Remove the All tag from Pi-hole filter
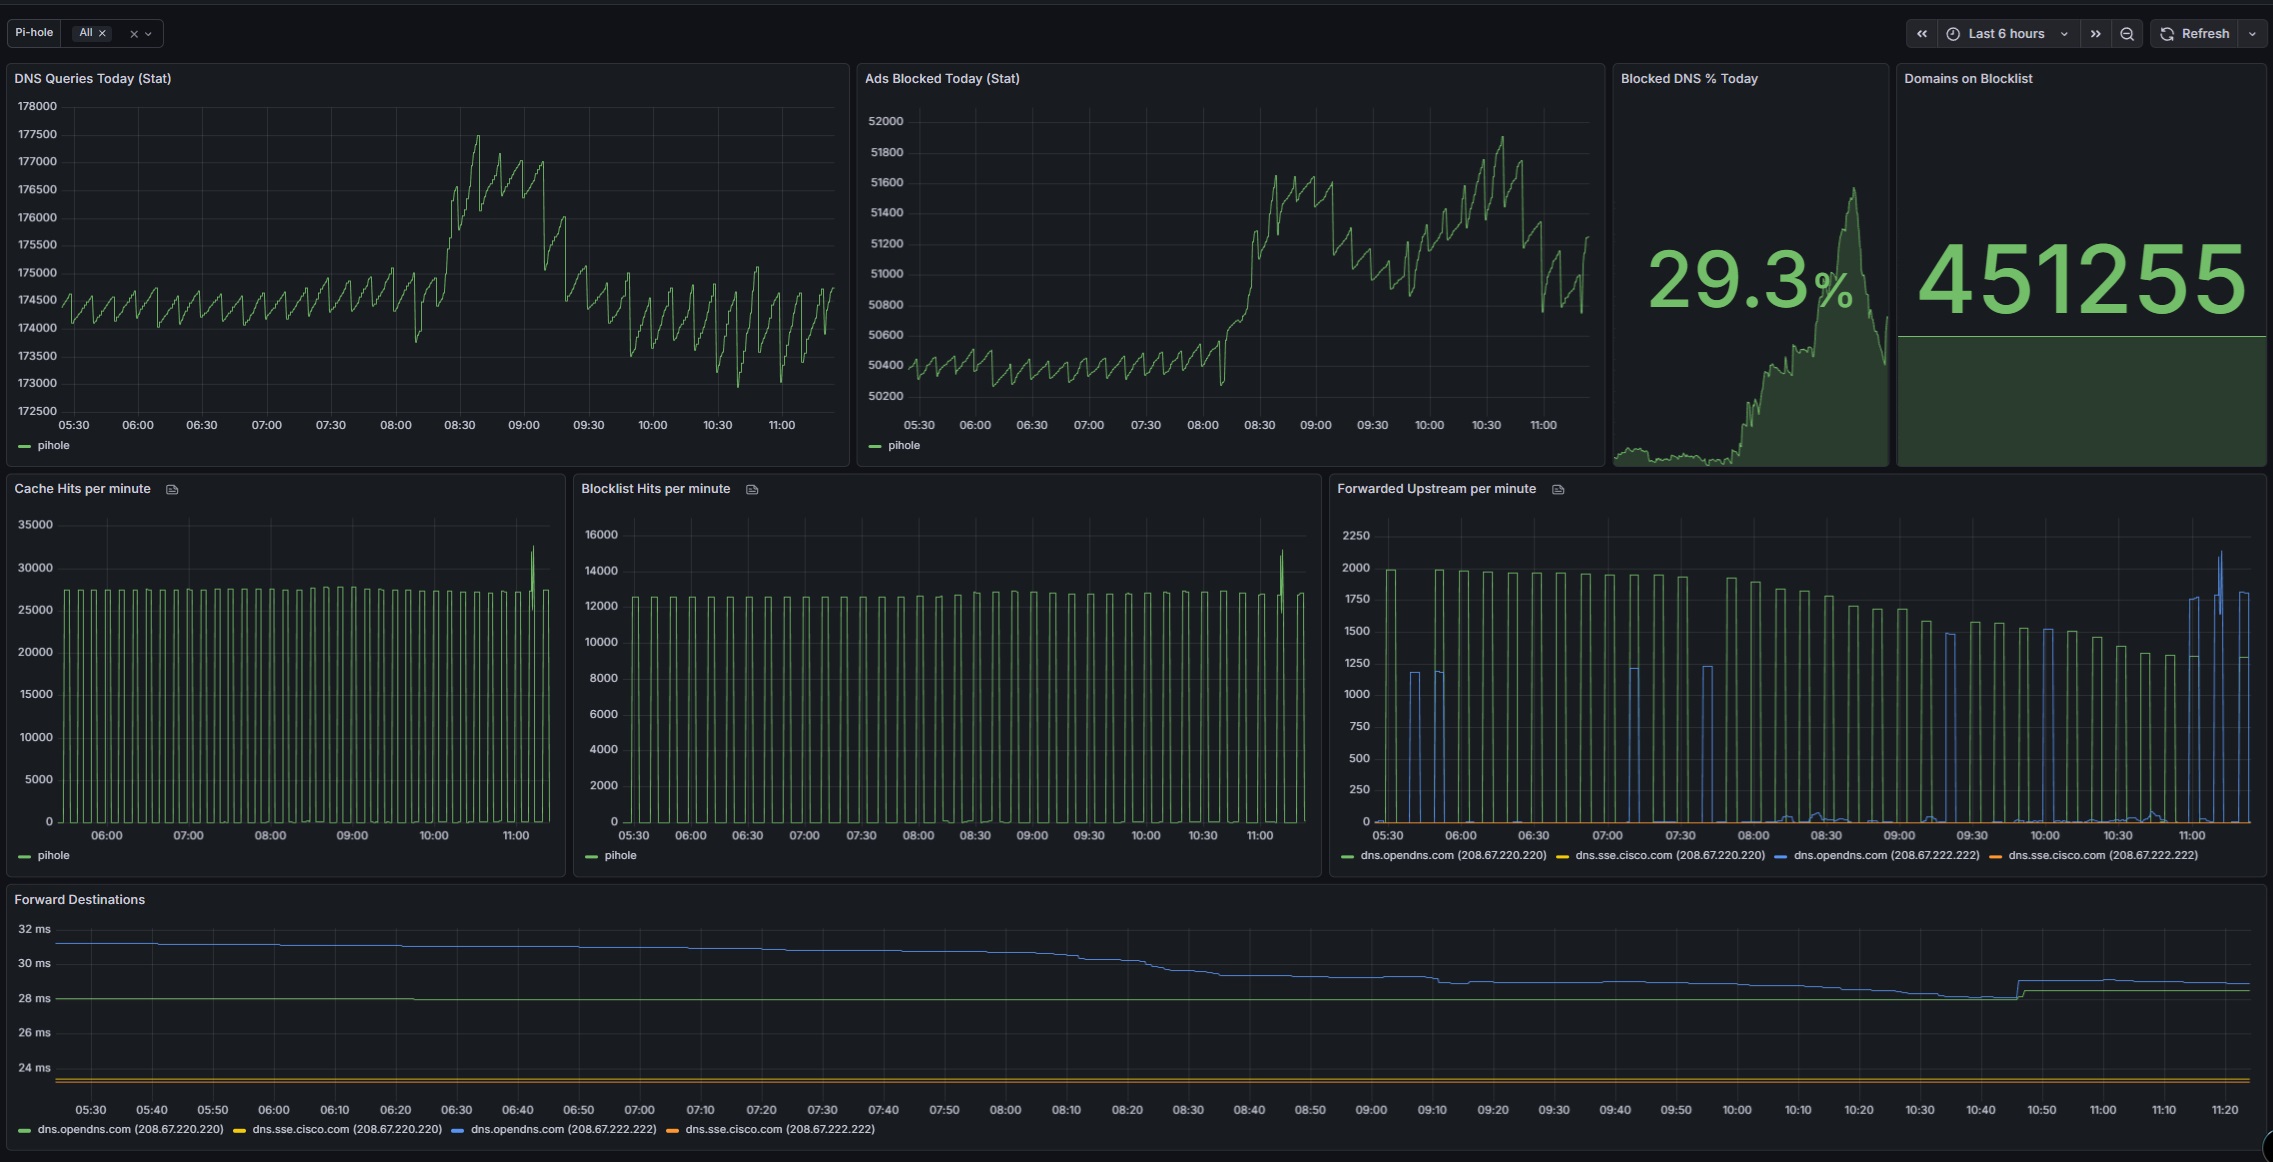This screenshot has height=1162, width=2273. point(102,33)
